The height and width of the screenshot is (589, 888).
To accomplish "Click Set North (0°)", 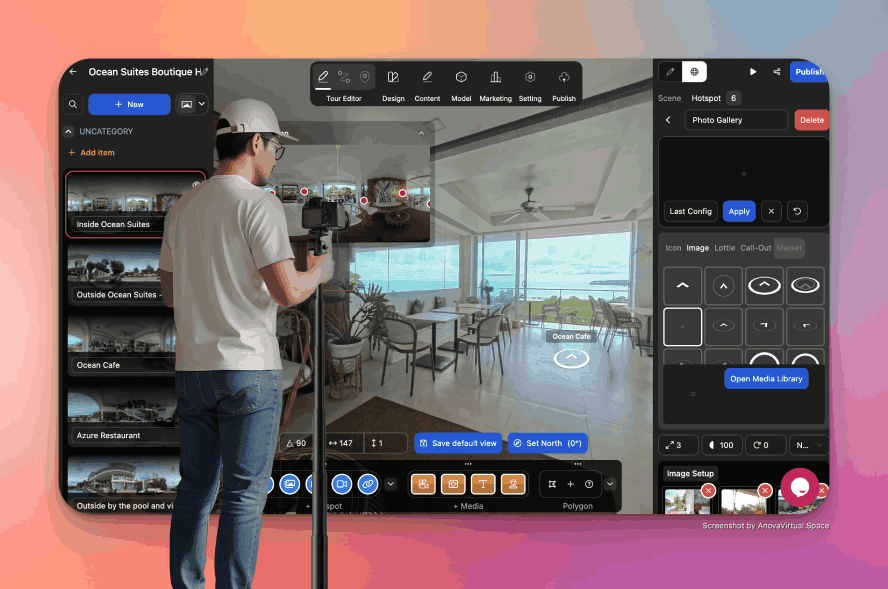I will tap(548, 443).
